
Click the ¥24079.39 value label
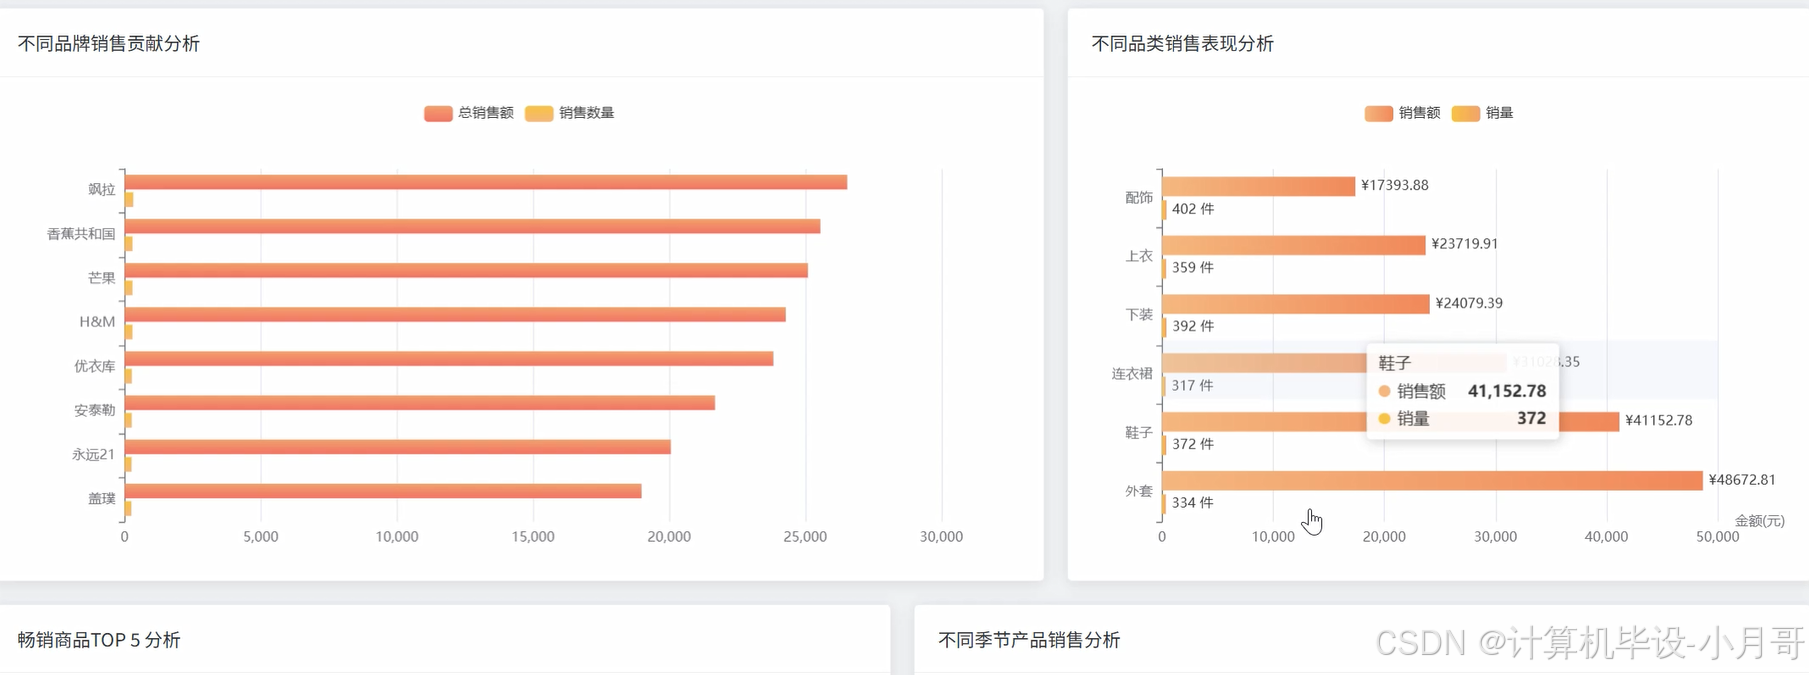[1469, 303]
